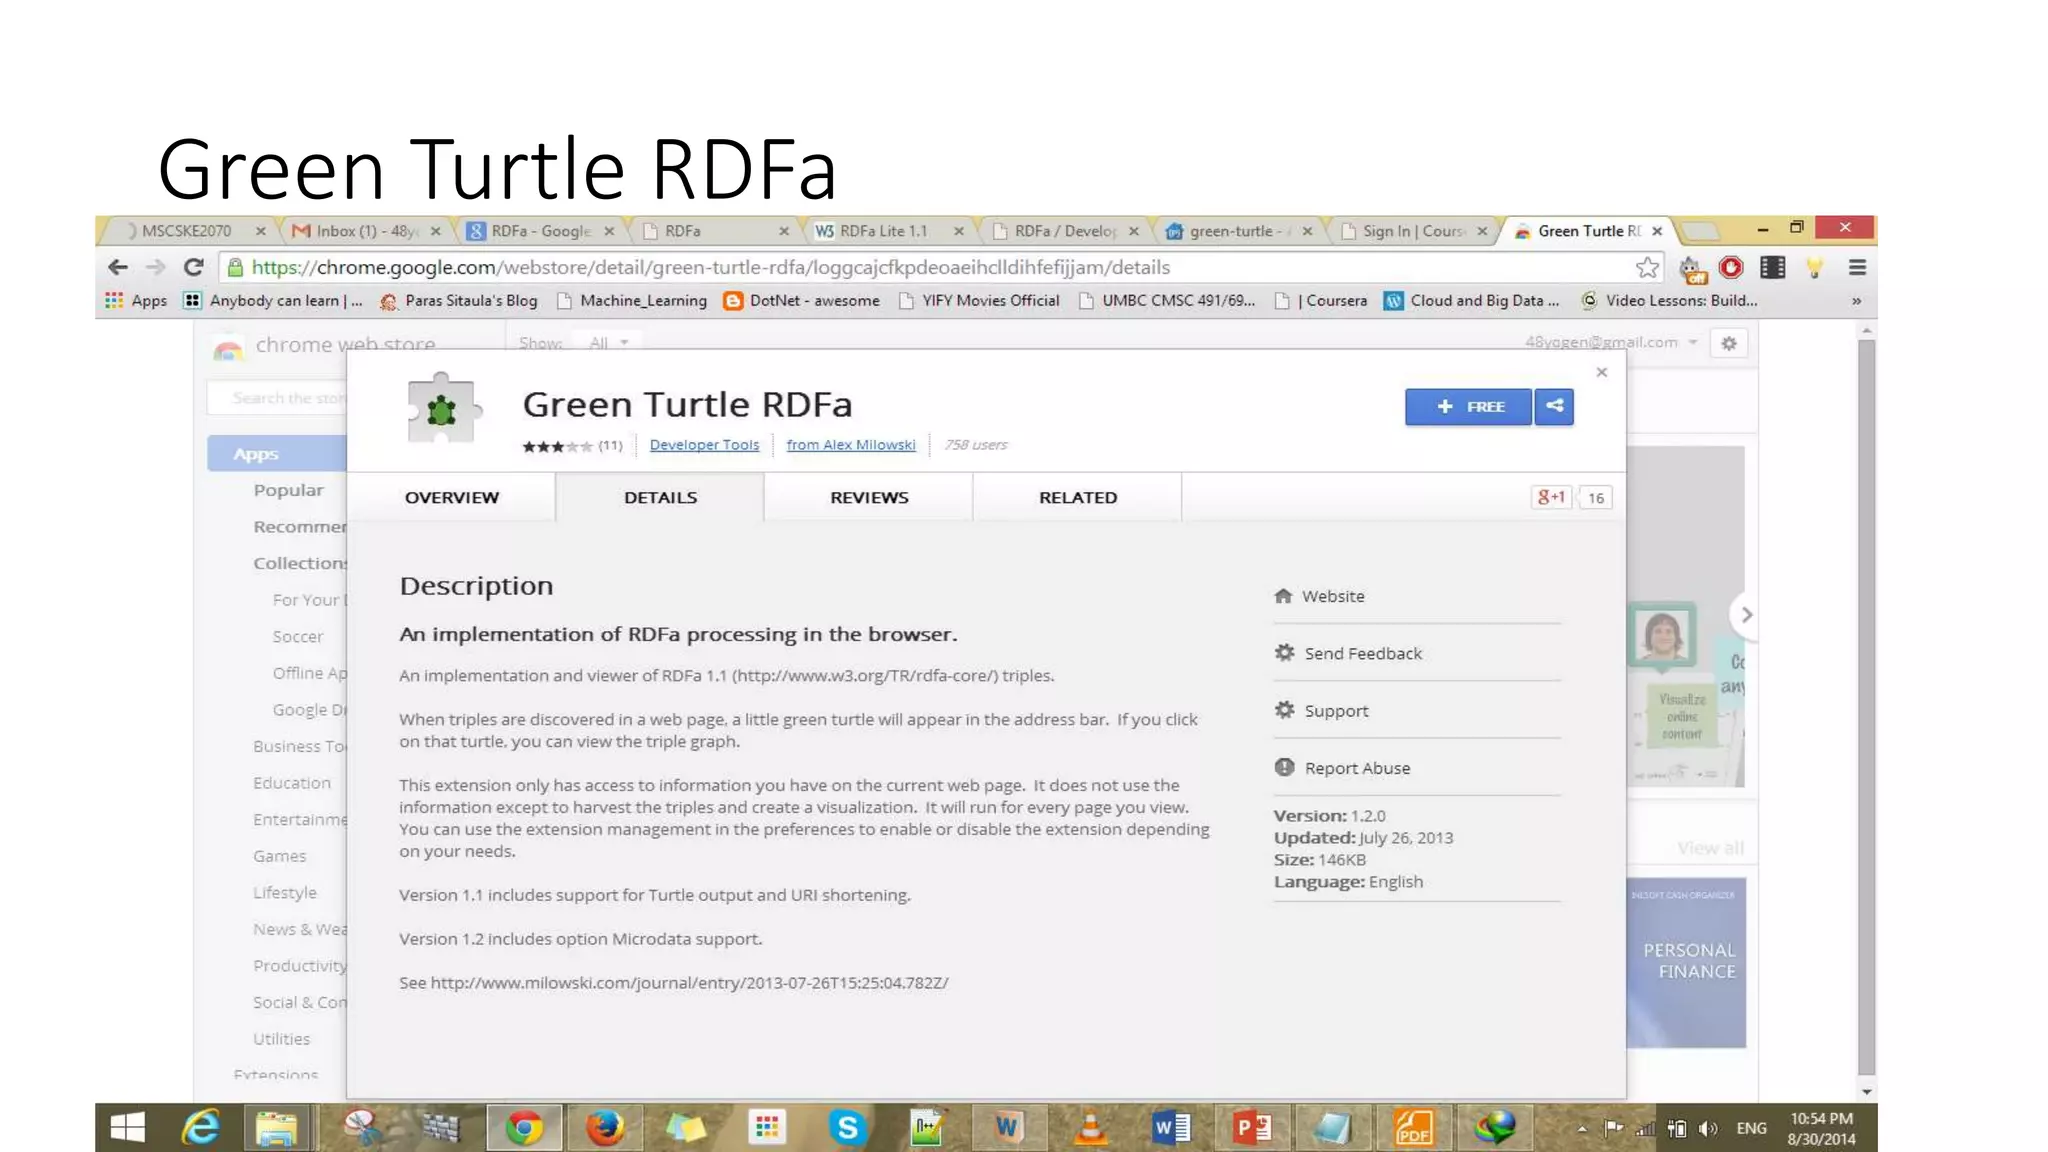Click the volume icon in system tray
Image resolution: width=2048 pixels, height=1152 pixels.
point(1708,1128)
